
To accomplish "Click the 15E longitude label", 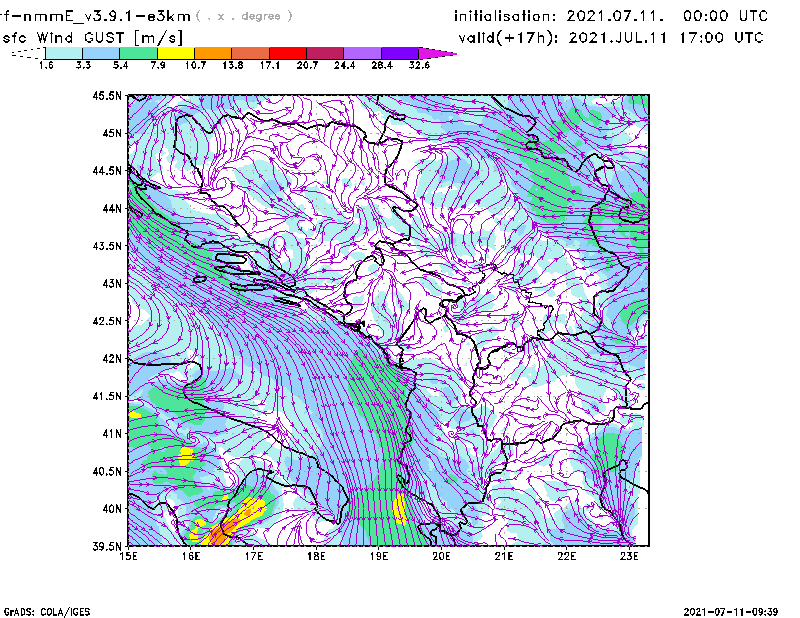I will 128,556.
